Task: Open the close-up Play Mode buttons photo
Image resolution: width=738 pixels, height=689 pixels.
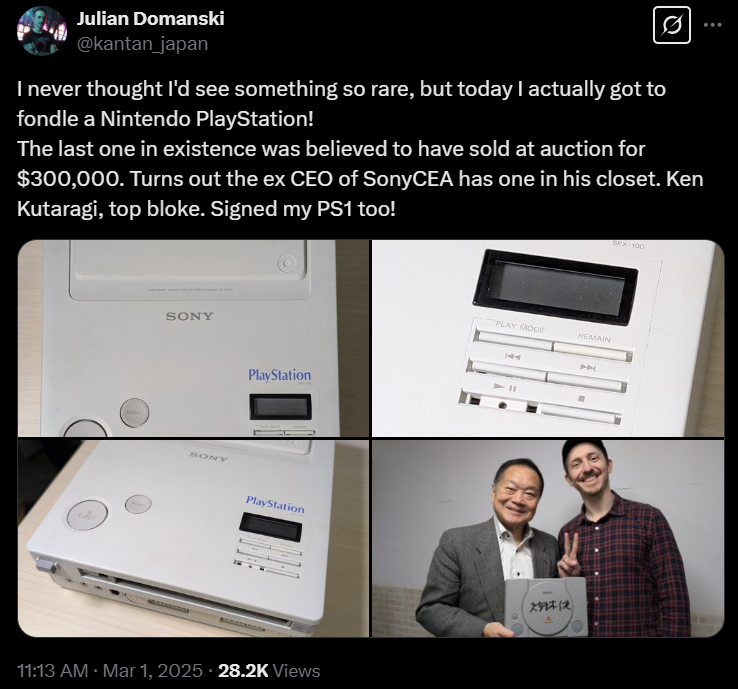Action: [548, 338]
